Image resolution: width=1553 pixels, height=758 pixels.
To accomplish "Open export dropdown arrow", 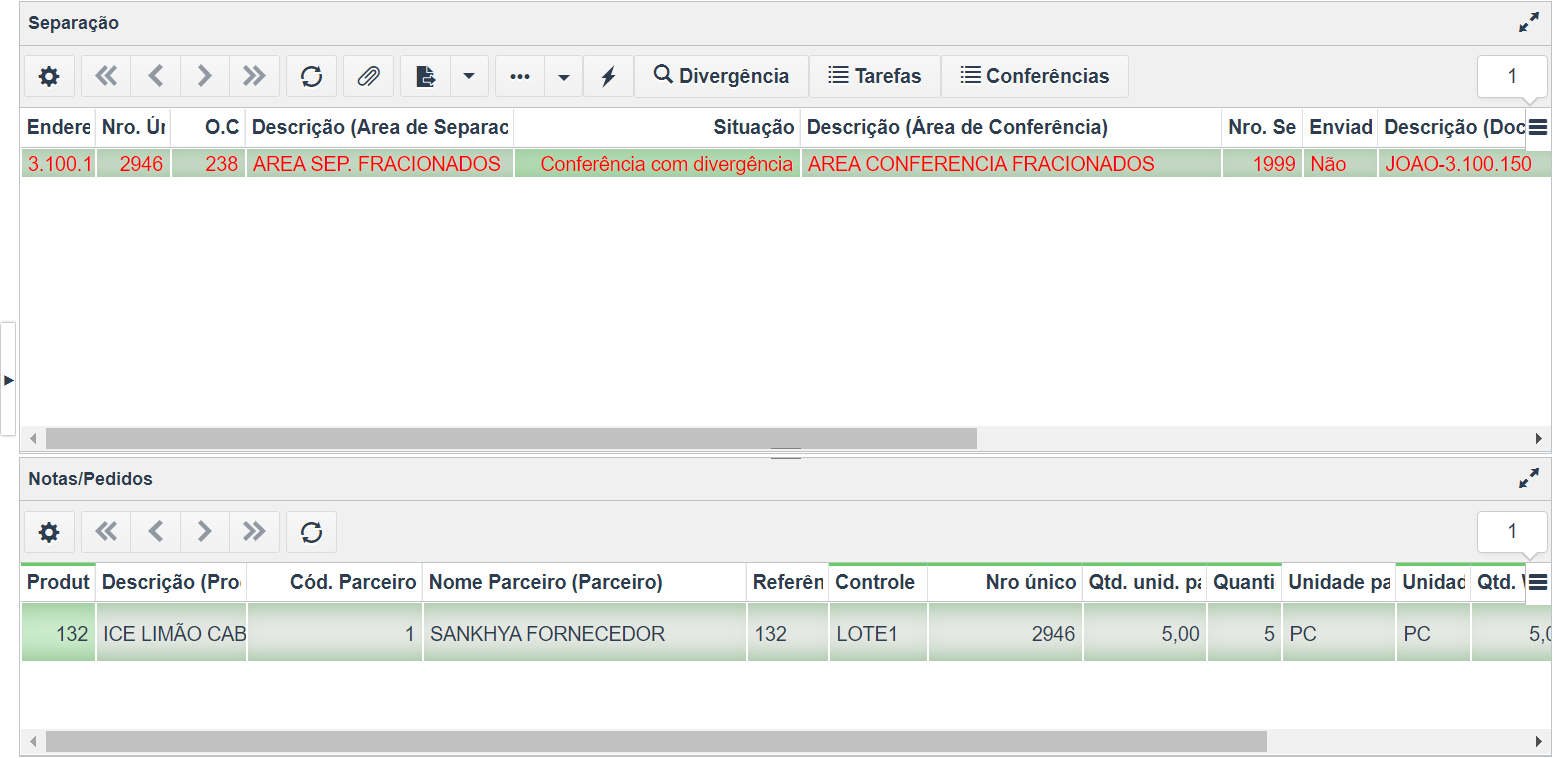I will click(469, 76).
